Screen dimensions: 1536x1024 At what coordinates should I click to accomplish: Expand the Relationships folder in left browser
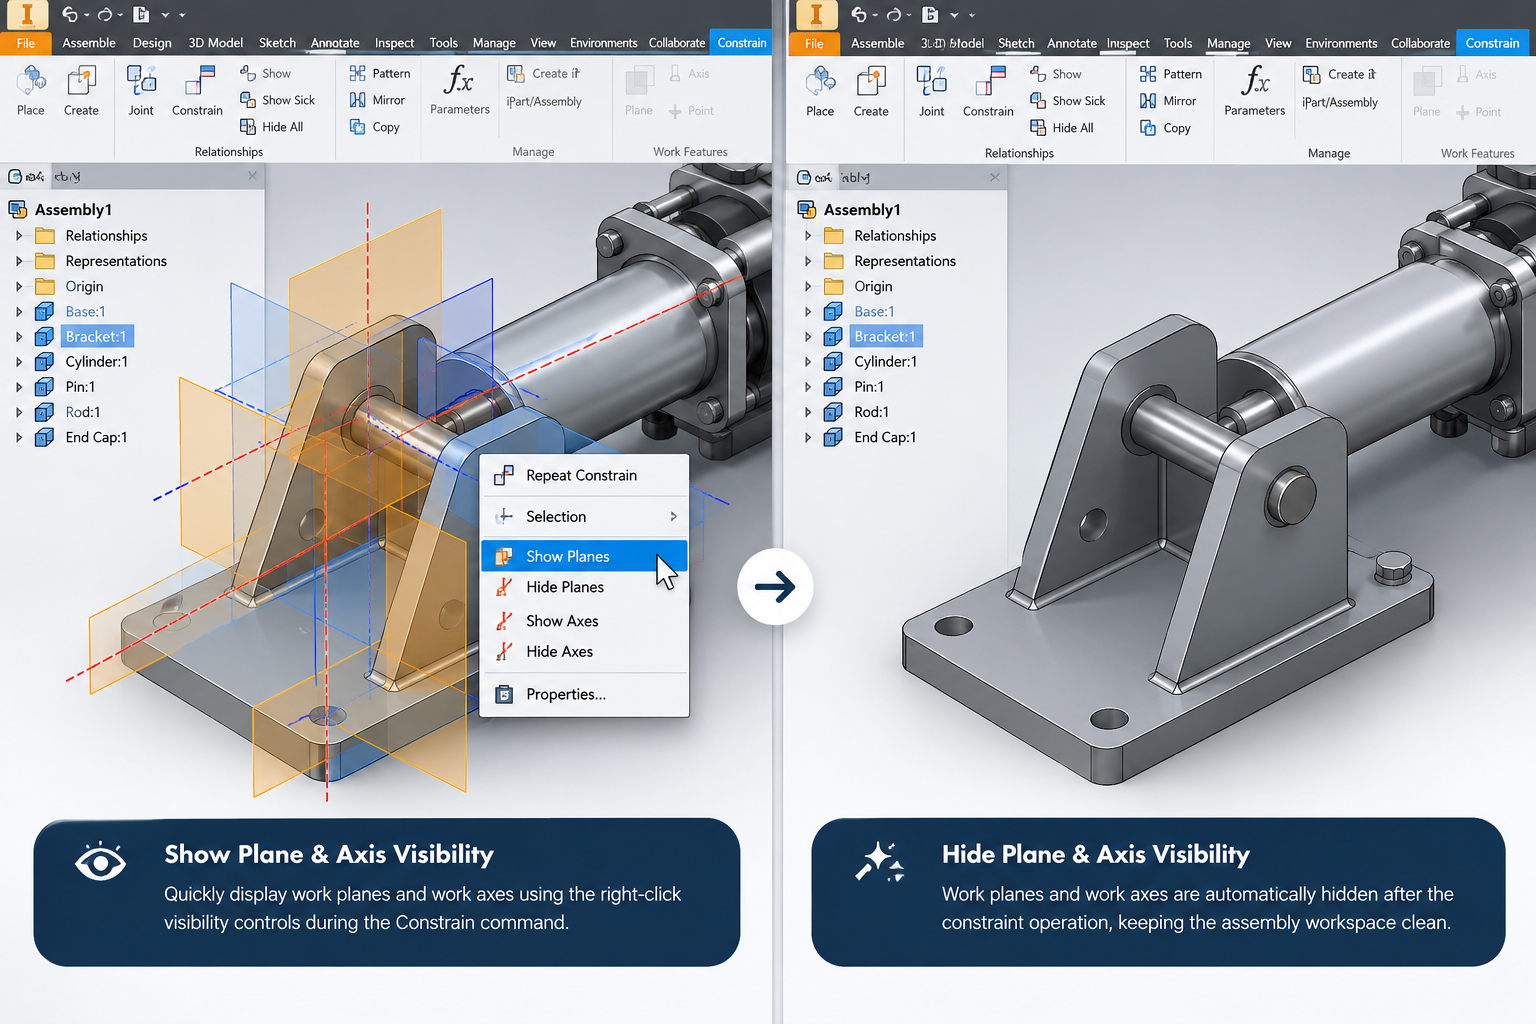[19, 236]
